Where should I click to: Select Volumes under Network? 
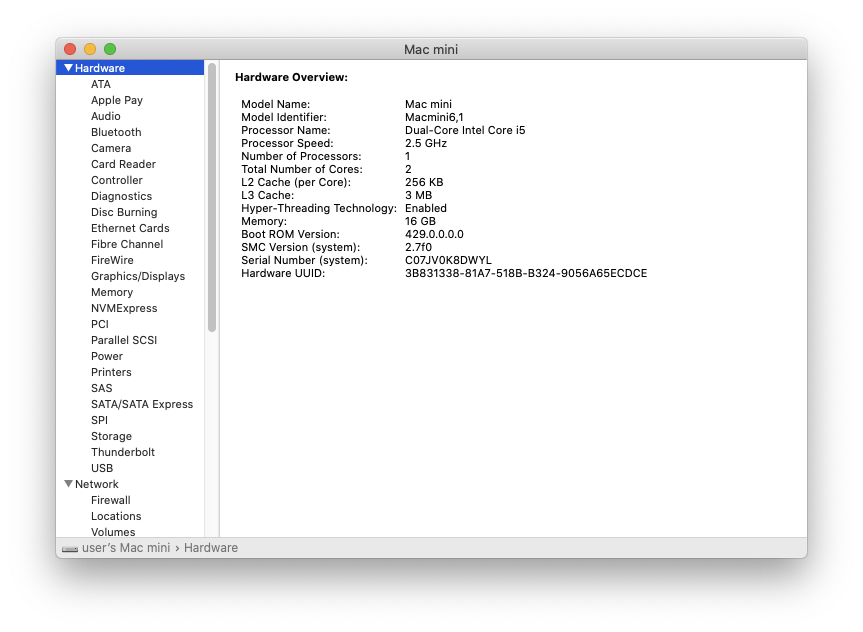[x=113, y=532]
